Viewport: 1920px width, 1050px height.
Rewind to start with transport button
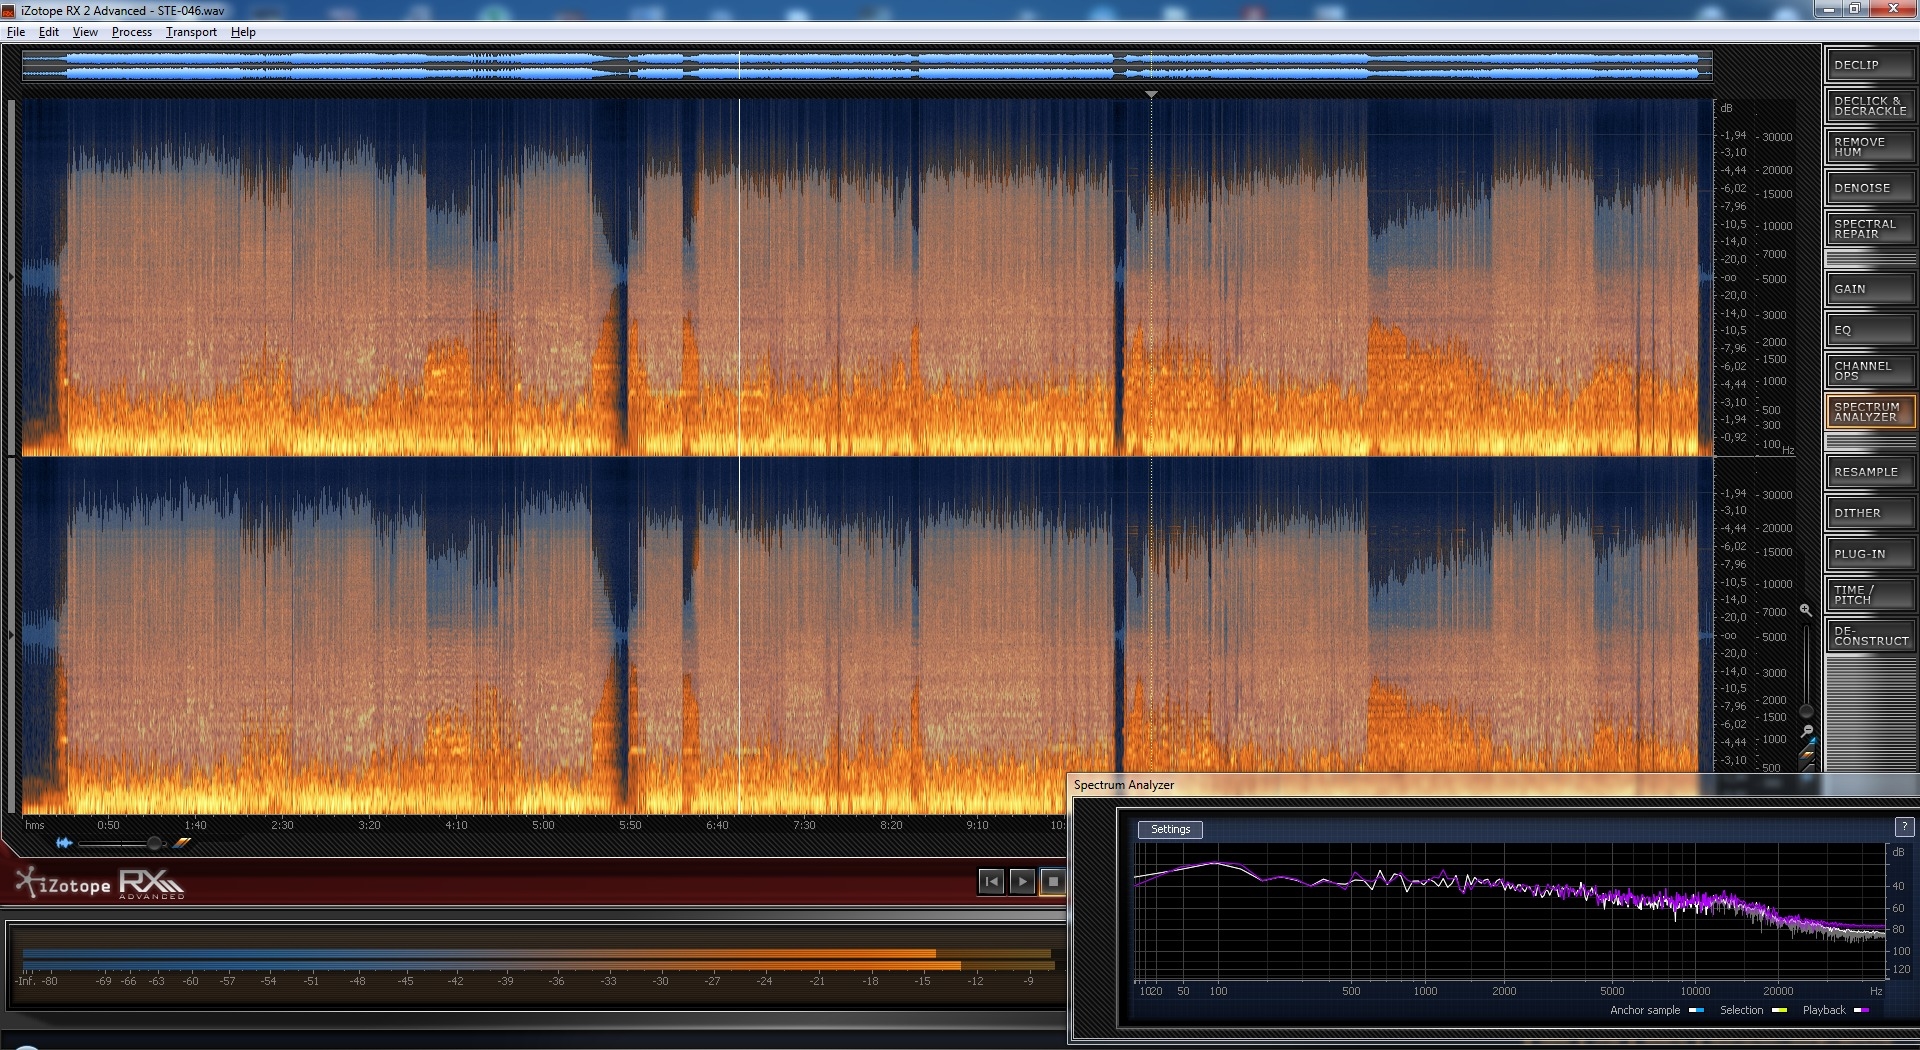[990, 881]
